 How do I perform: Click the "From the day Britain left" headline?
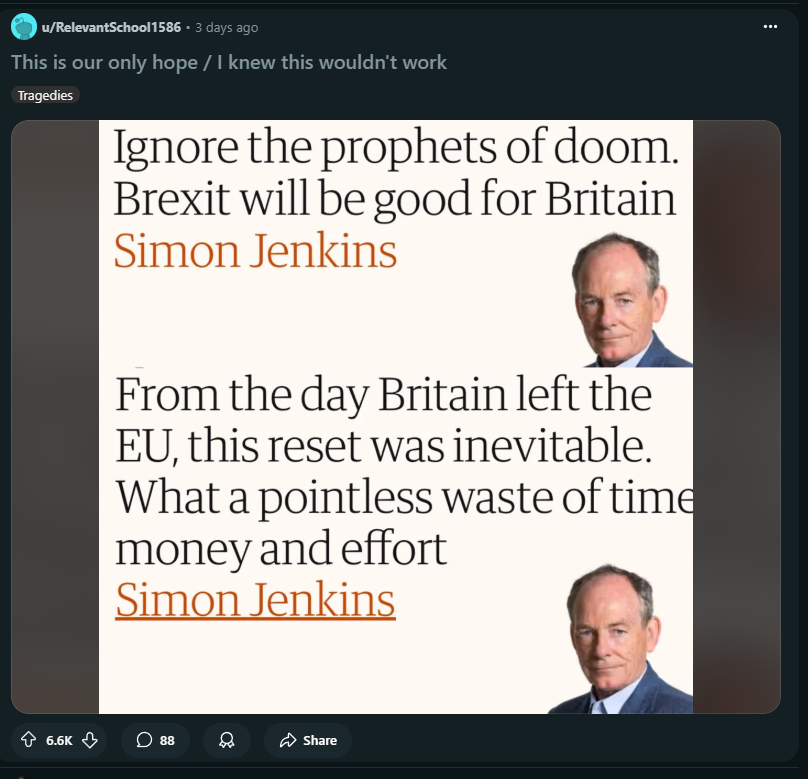point(383,396)
